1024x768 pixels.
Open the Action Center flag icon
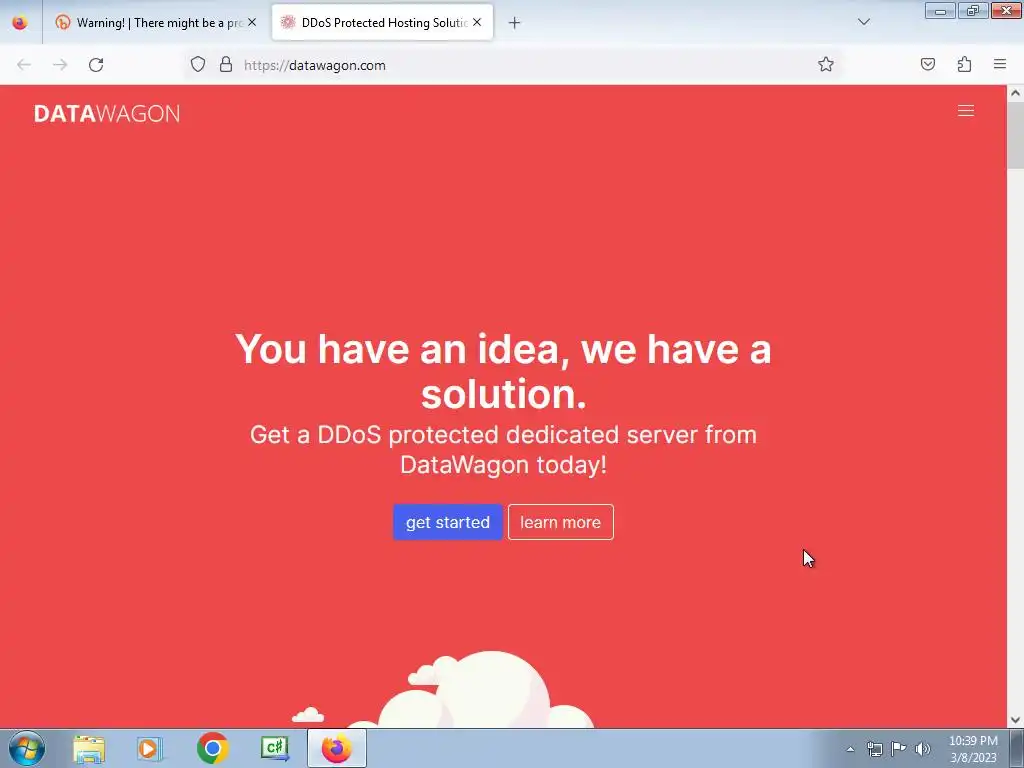coord(899,748)
